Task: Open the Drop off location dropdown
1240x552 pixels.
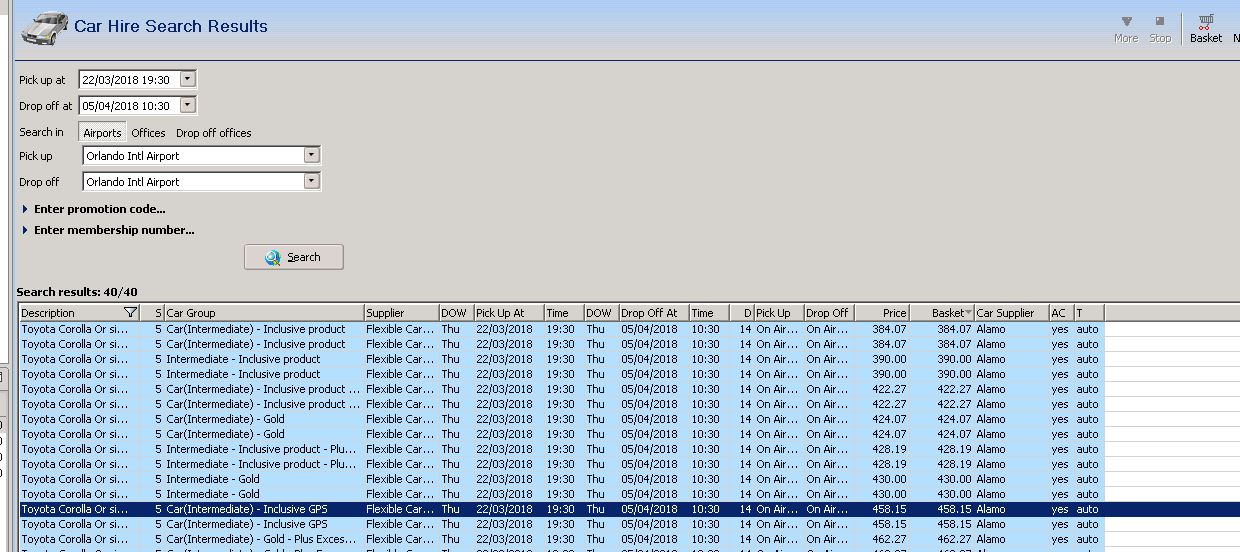Action: tap(311, 181)
